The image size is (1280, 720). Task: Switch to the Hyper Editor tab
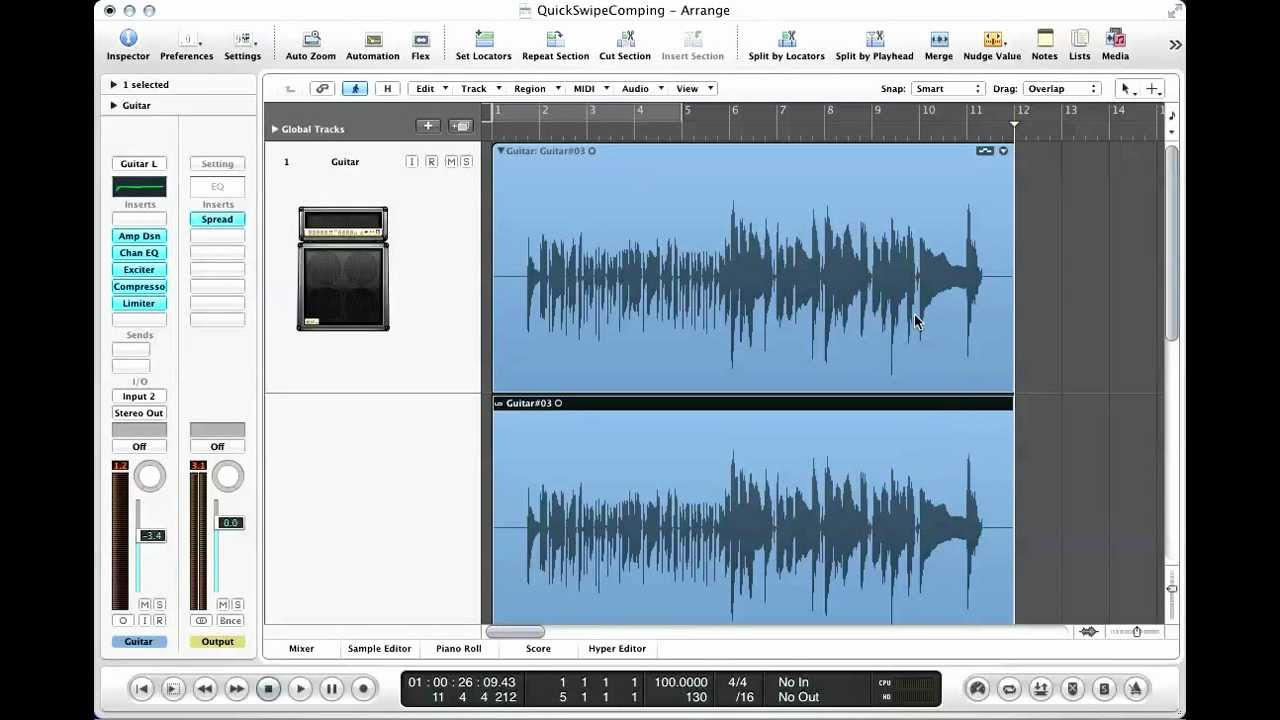(617, 649)
